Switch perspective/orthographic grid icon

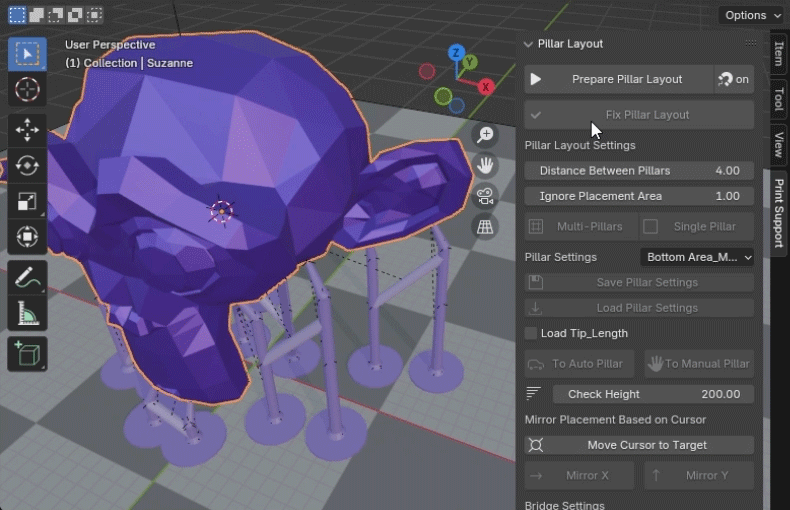(485, 227)
